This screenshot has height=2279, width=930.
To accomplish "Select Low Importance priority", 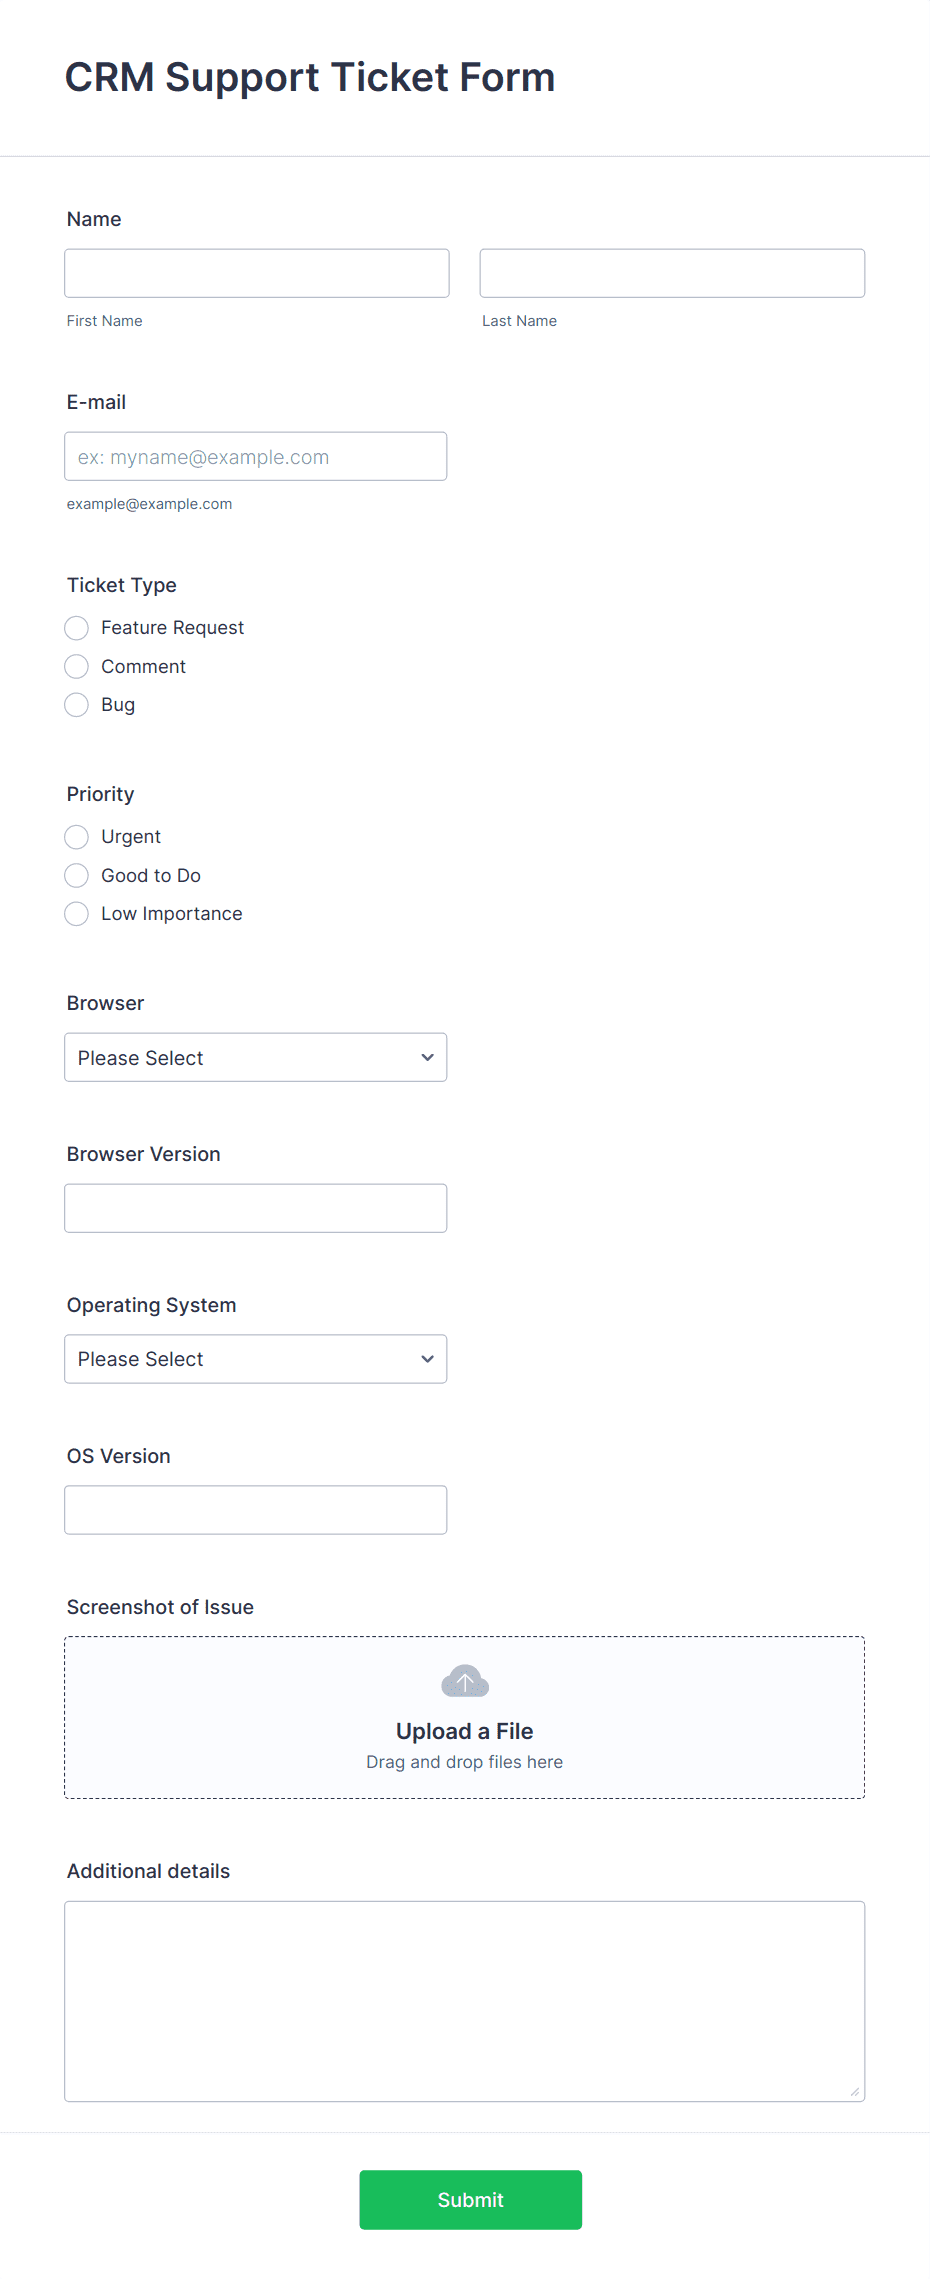I will [x=76, y=913].
